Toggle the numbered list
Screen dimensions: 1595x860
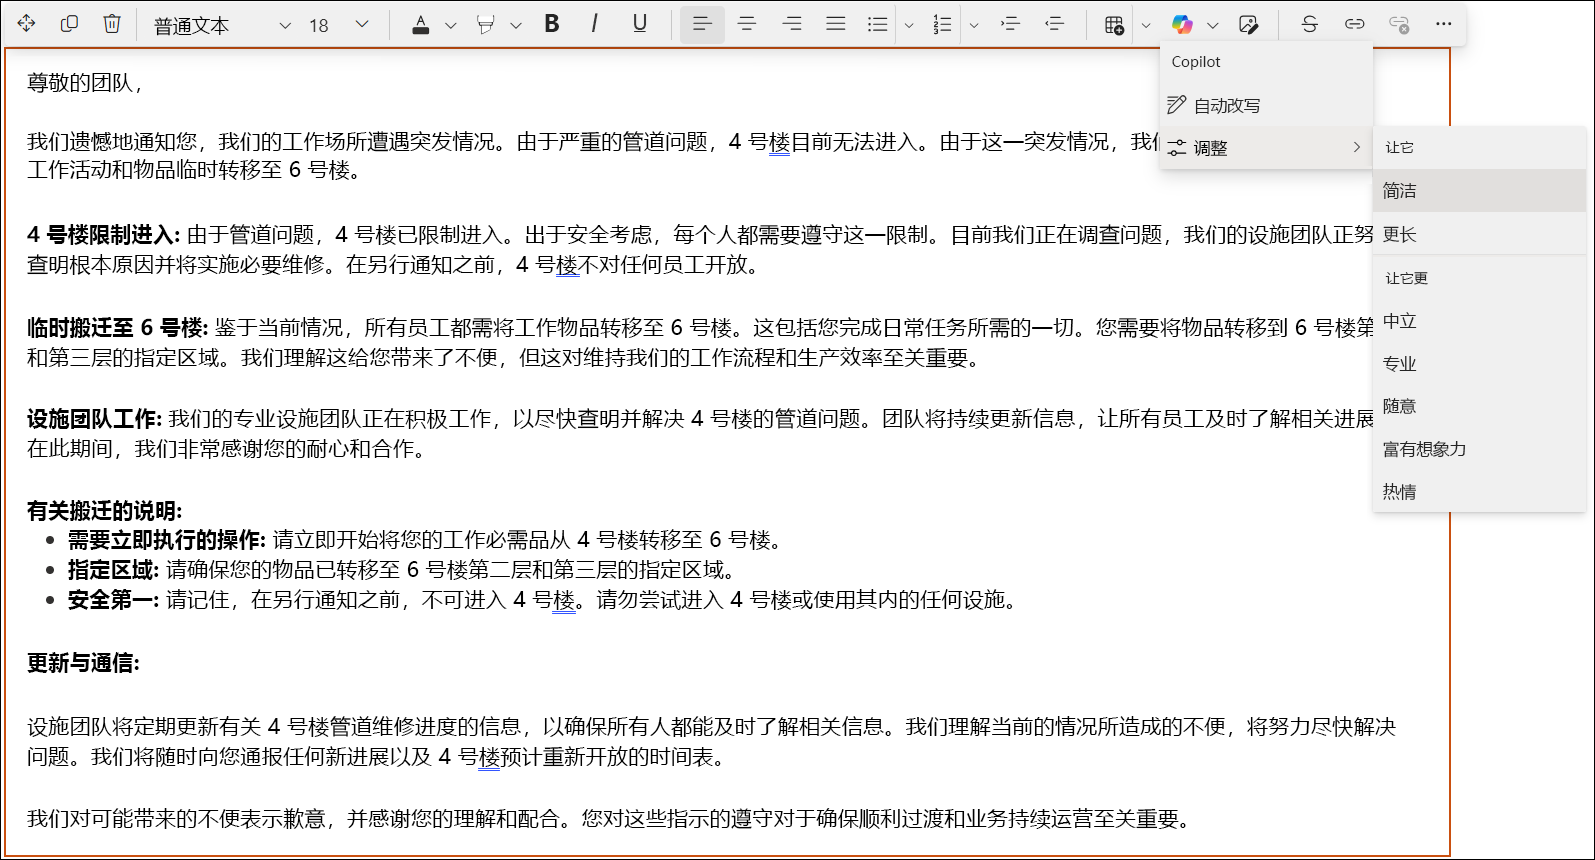coord(942,24)
